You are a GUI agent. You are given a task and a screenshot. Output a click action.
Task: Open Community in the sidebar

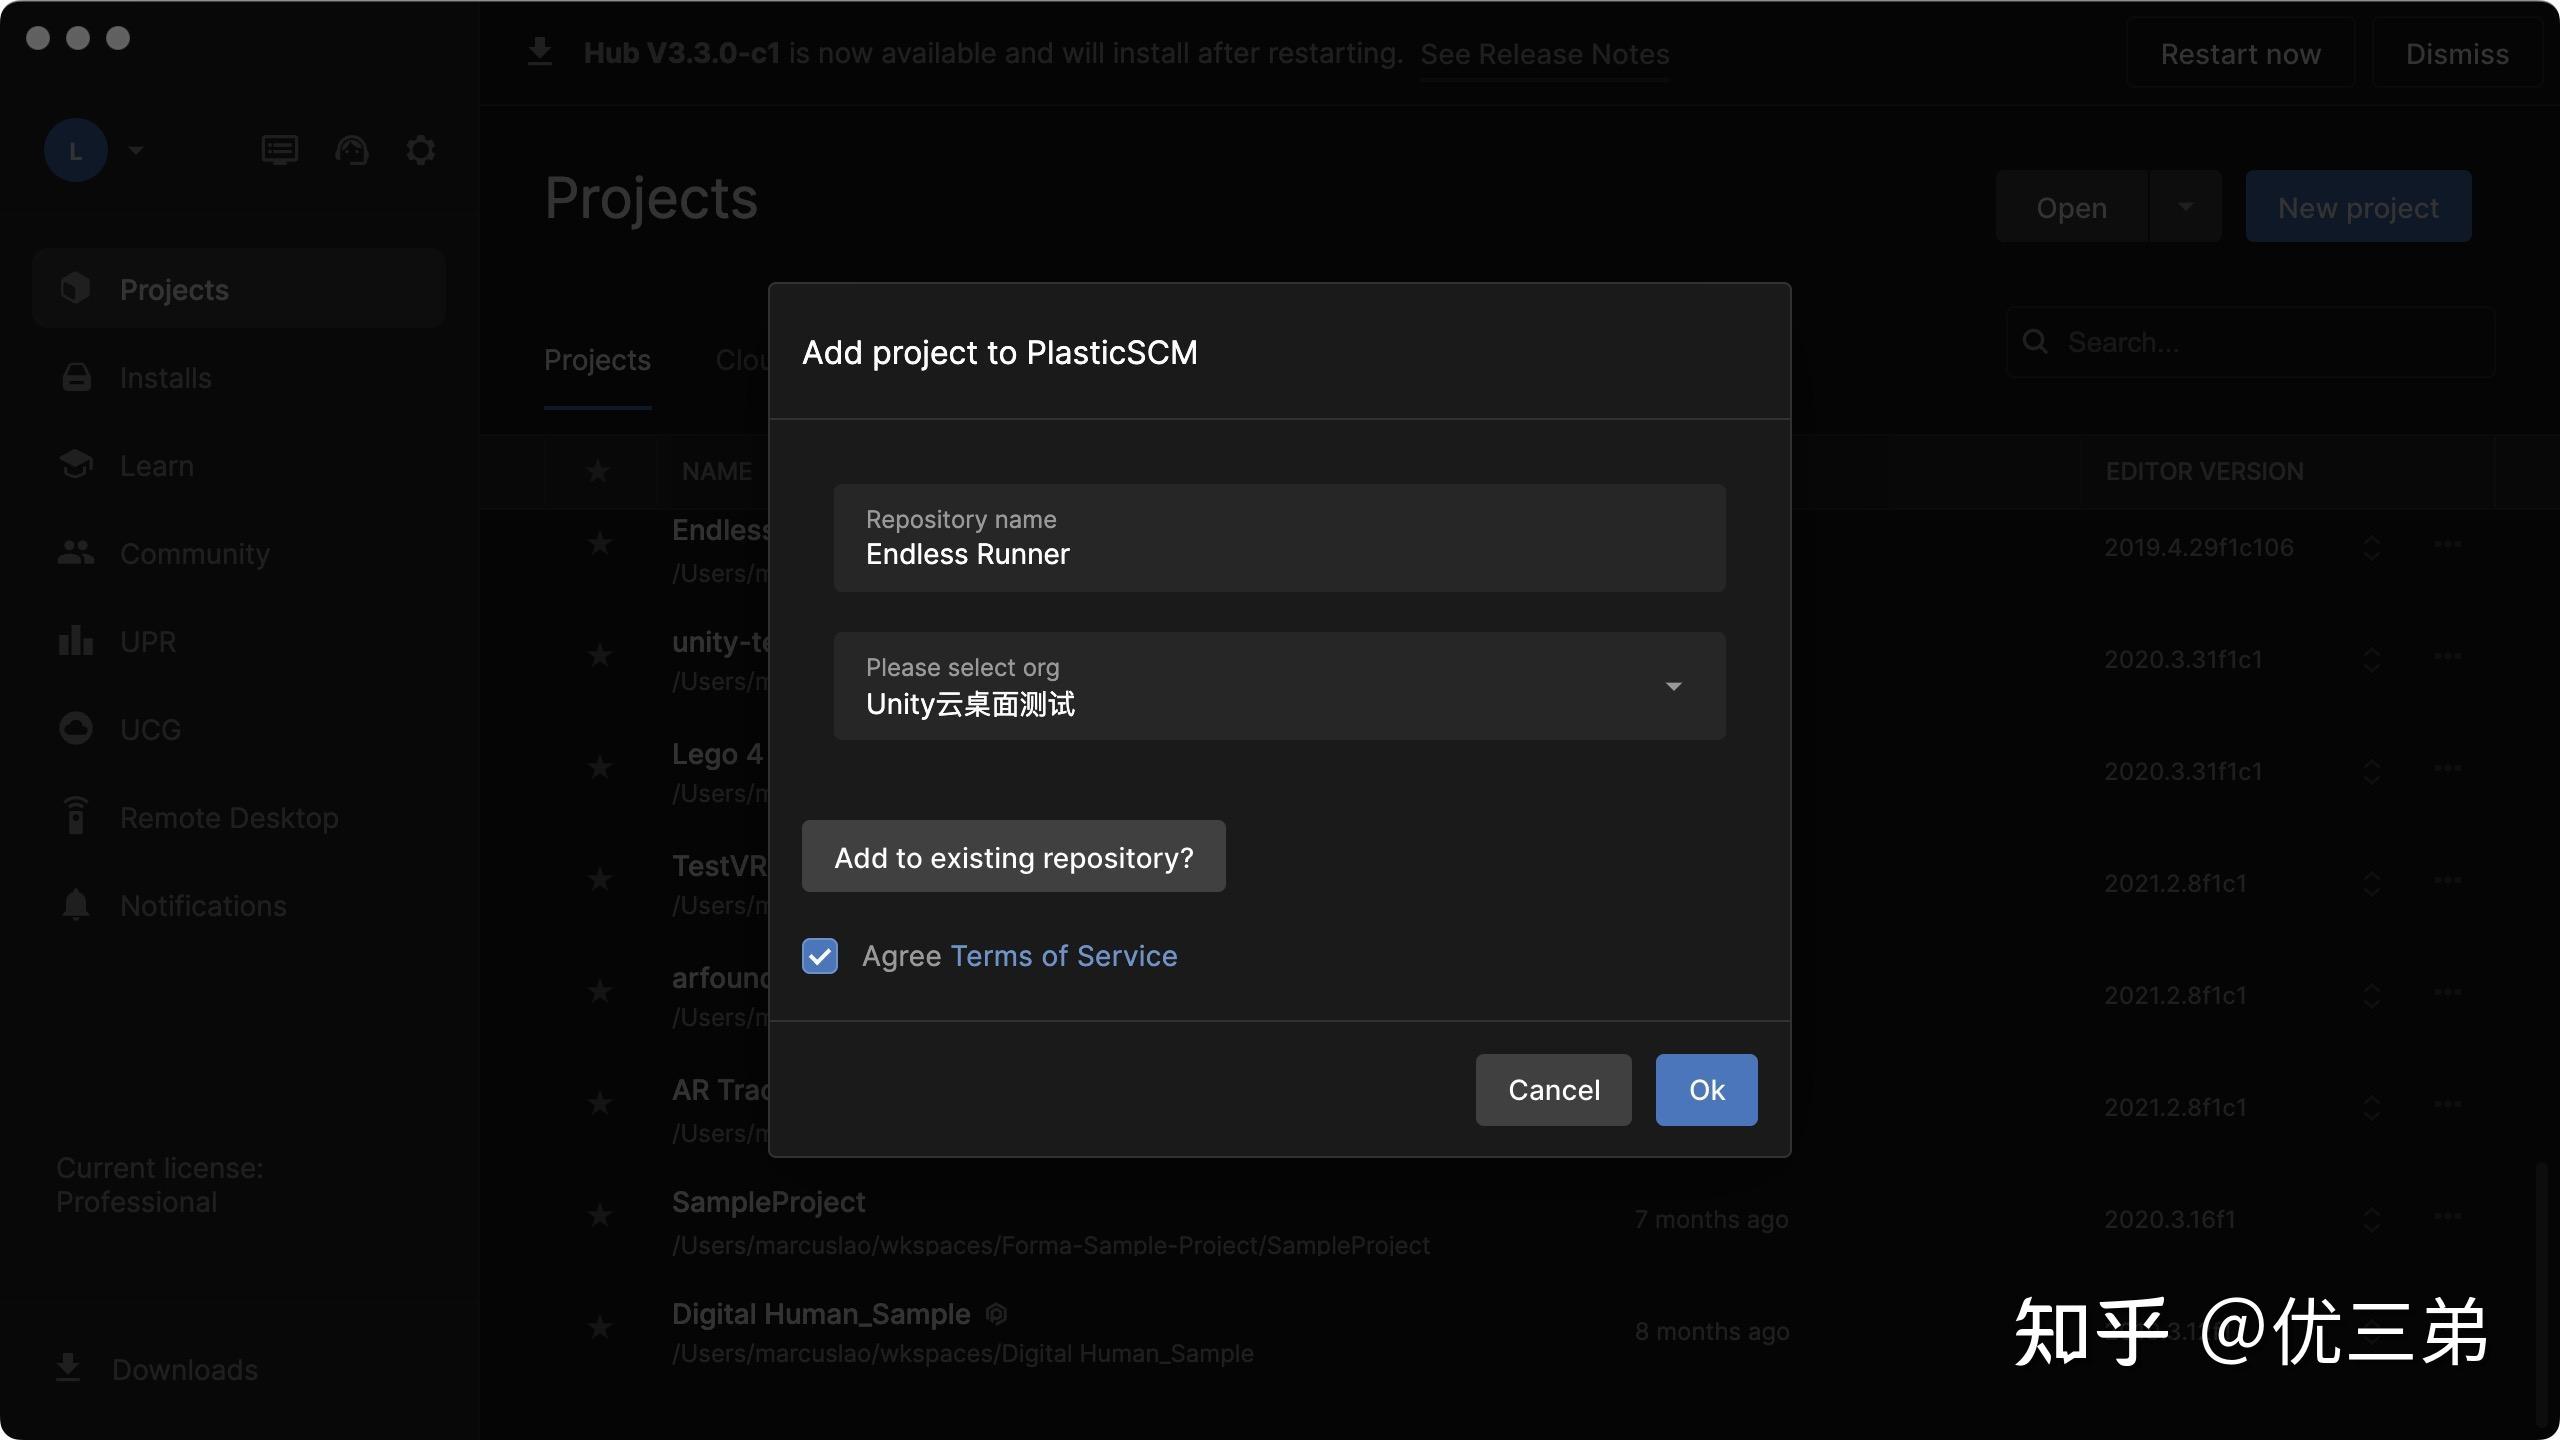194,553
